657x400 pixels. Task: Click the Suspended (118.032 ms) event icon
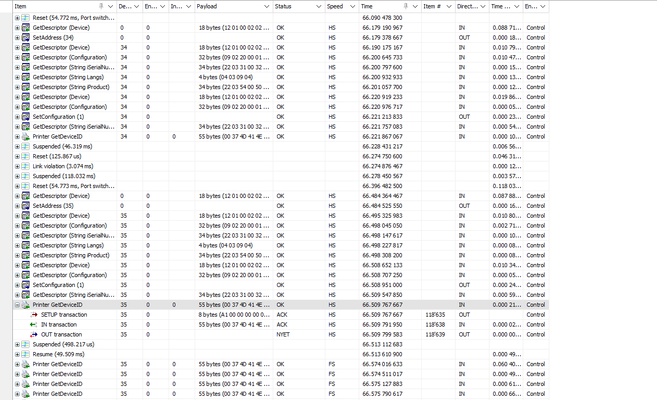pyautogui.click(x=26, y=176)
